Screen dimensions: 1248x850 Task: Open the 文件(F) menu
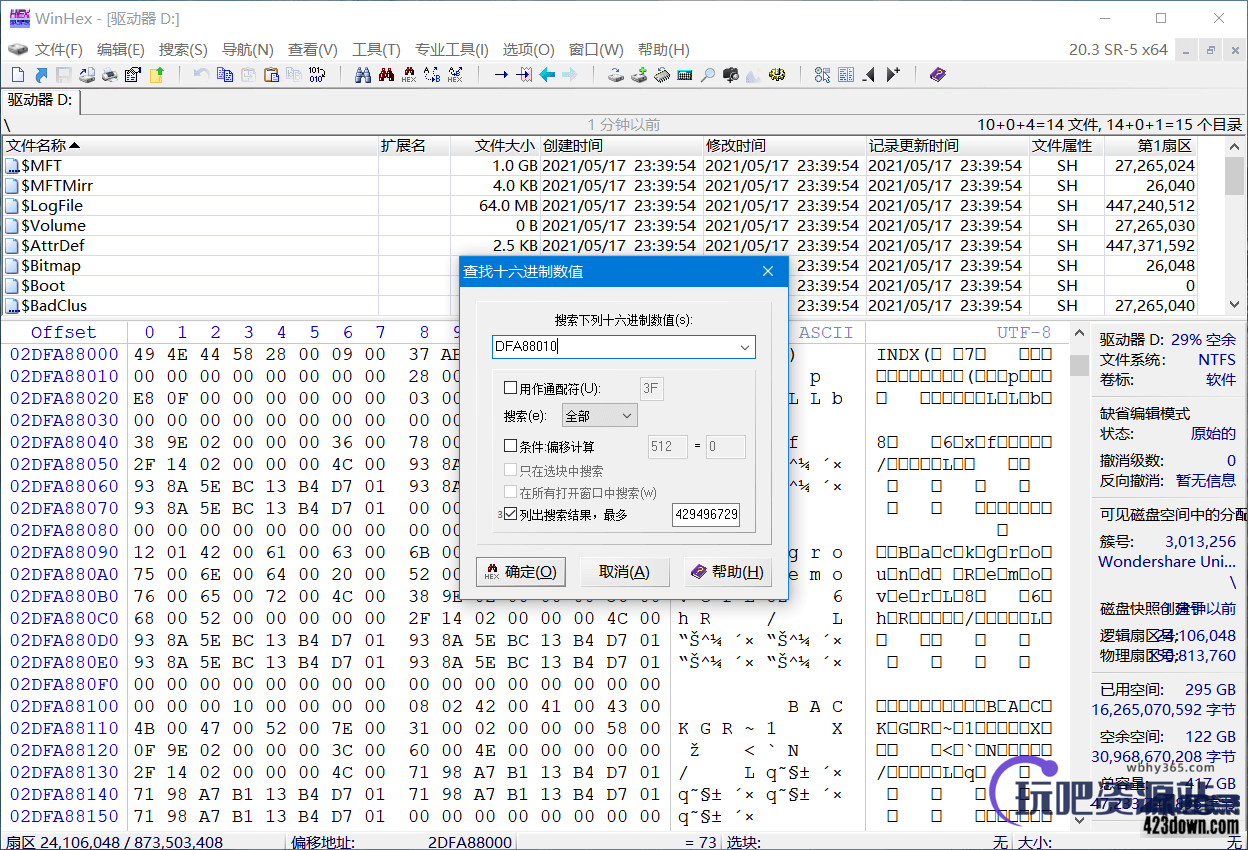tap(59, 50)
